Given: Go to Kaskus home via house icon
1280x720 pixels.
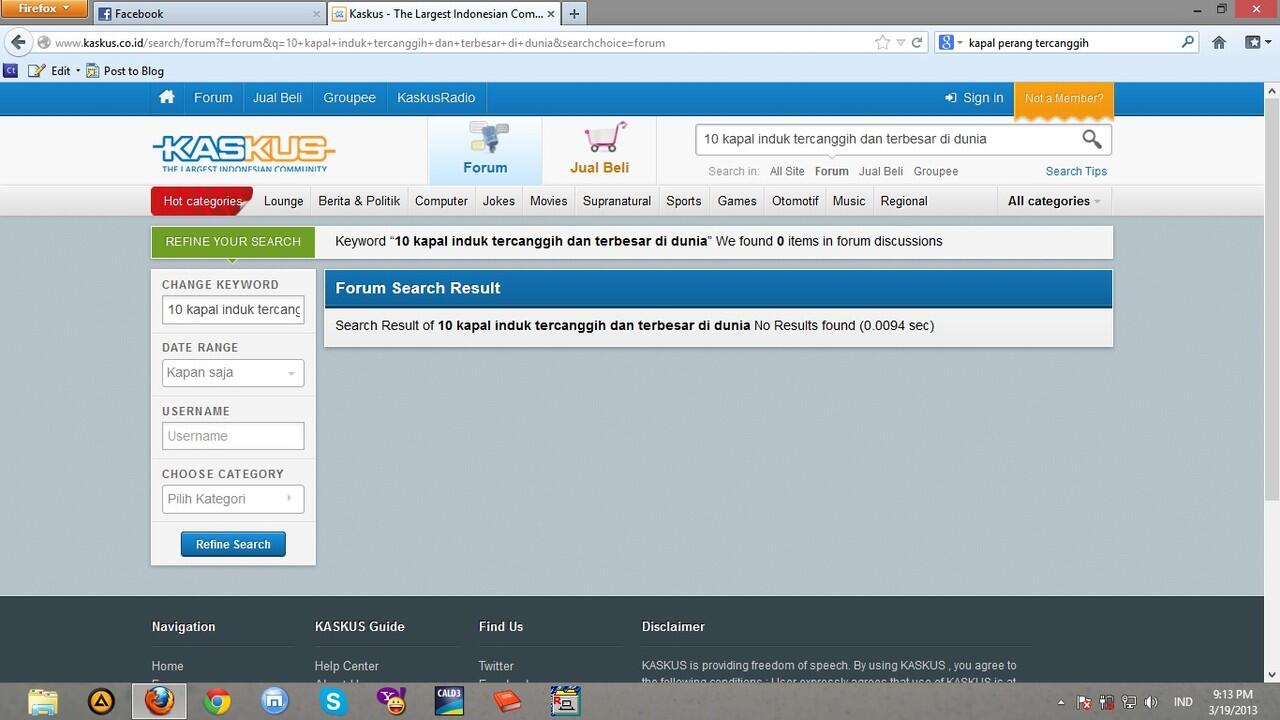Looking at the screenshot, I should 167,97.
